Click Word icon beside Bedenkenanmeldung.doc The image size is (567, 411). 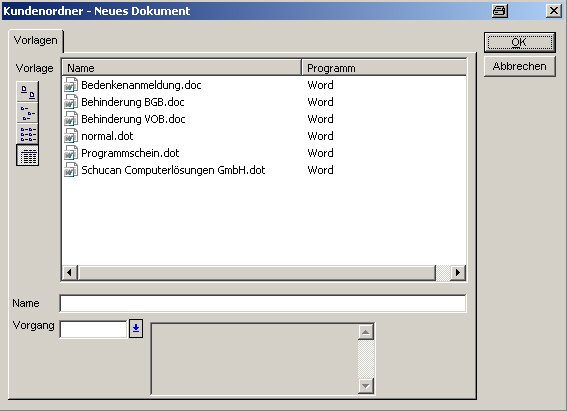[x=71, y=85]
